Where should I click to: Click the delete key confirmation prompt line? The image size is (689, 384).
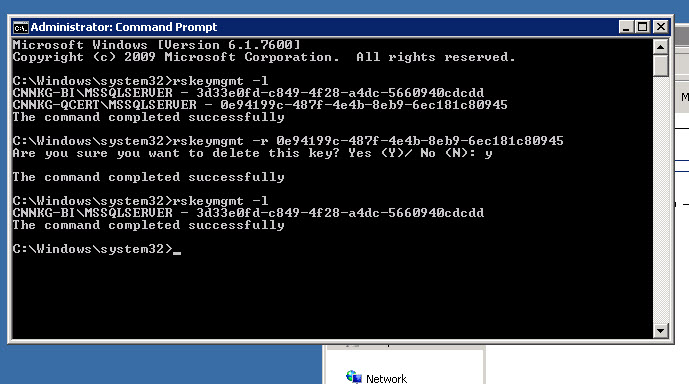[x=252, y=153]
